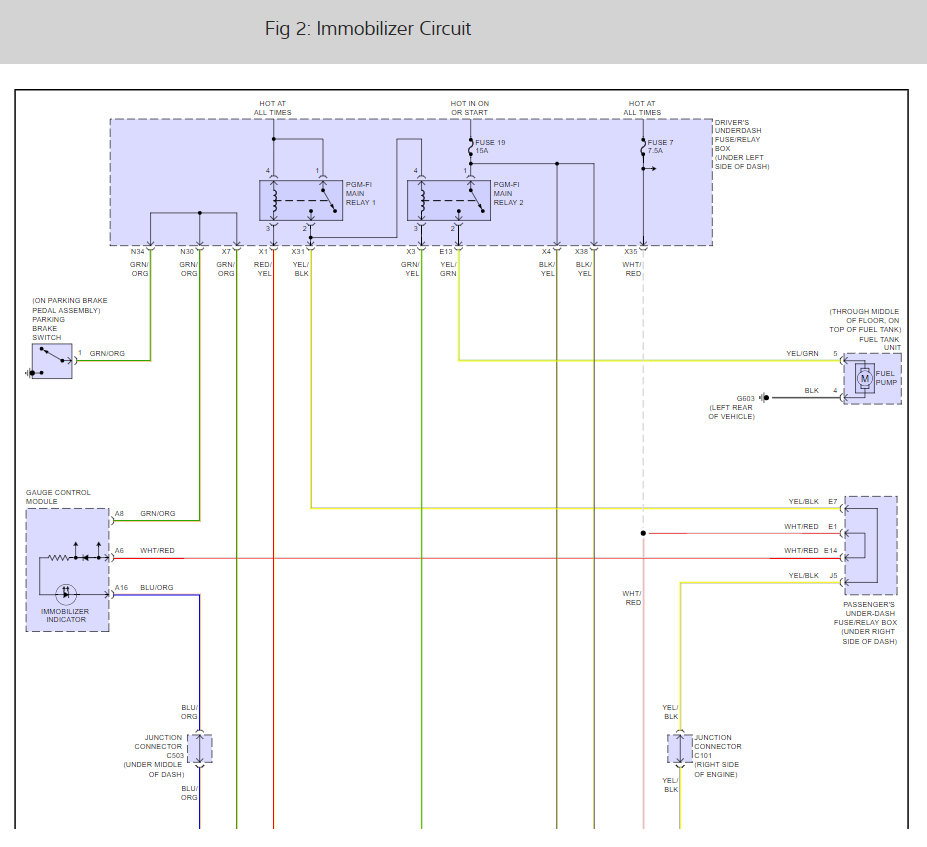Click the RED/YEL wire label at X1
927x847 pixels.
263,269
